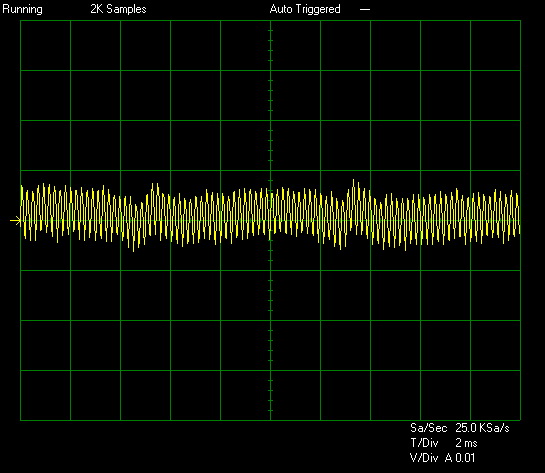Click the waveform end at the grid's right edge
This screenshot has width=545, height=473.
click(x=519, y=214)
